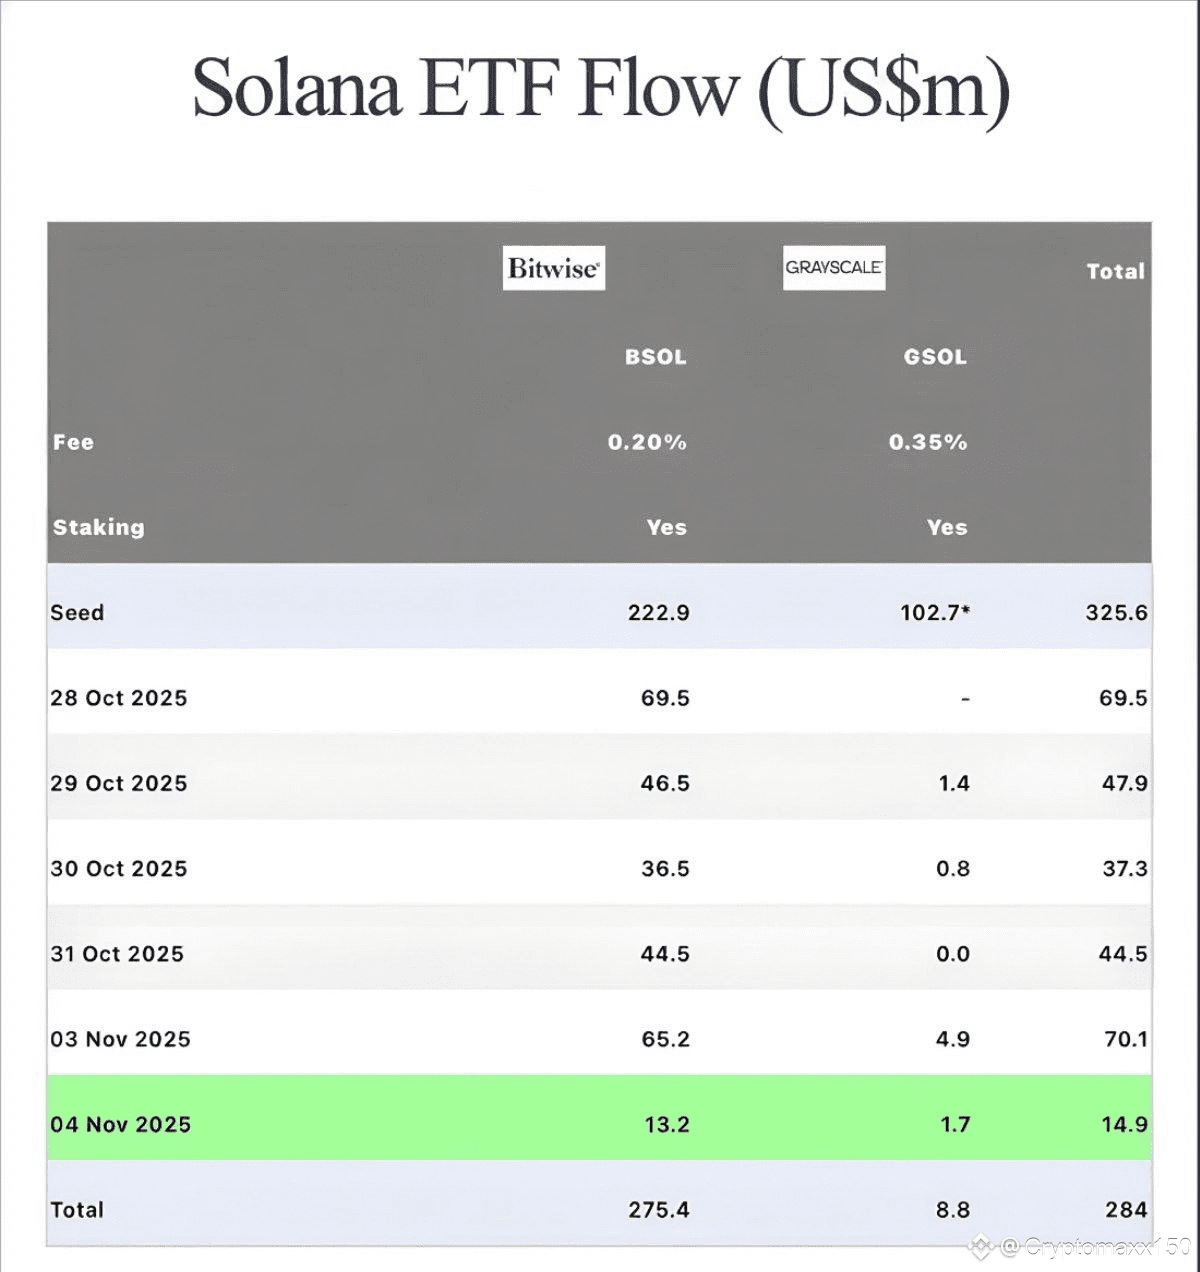Select the highlighted 04 Nov 2025 row label
This screenshot has height=1272, width=1200.
tap(120, 1124)
